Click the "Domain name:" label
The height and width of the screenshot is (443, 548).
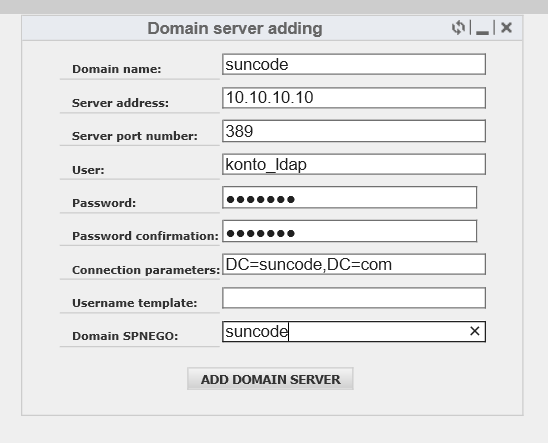[117, 69]
